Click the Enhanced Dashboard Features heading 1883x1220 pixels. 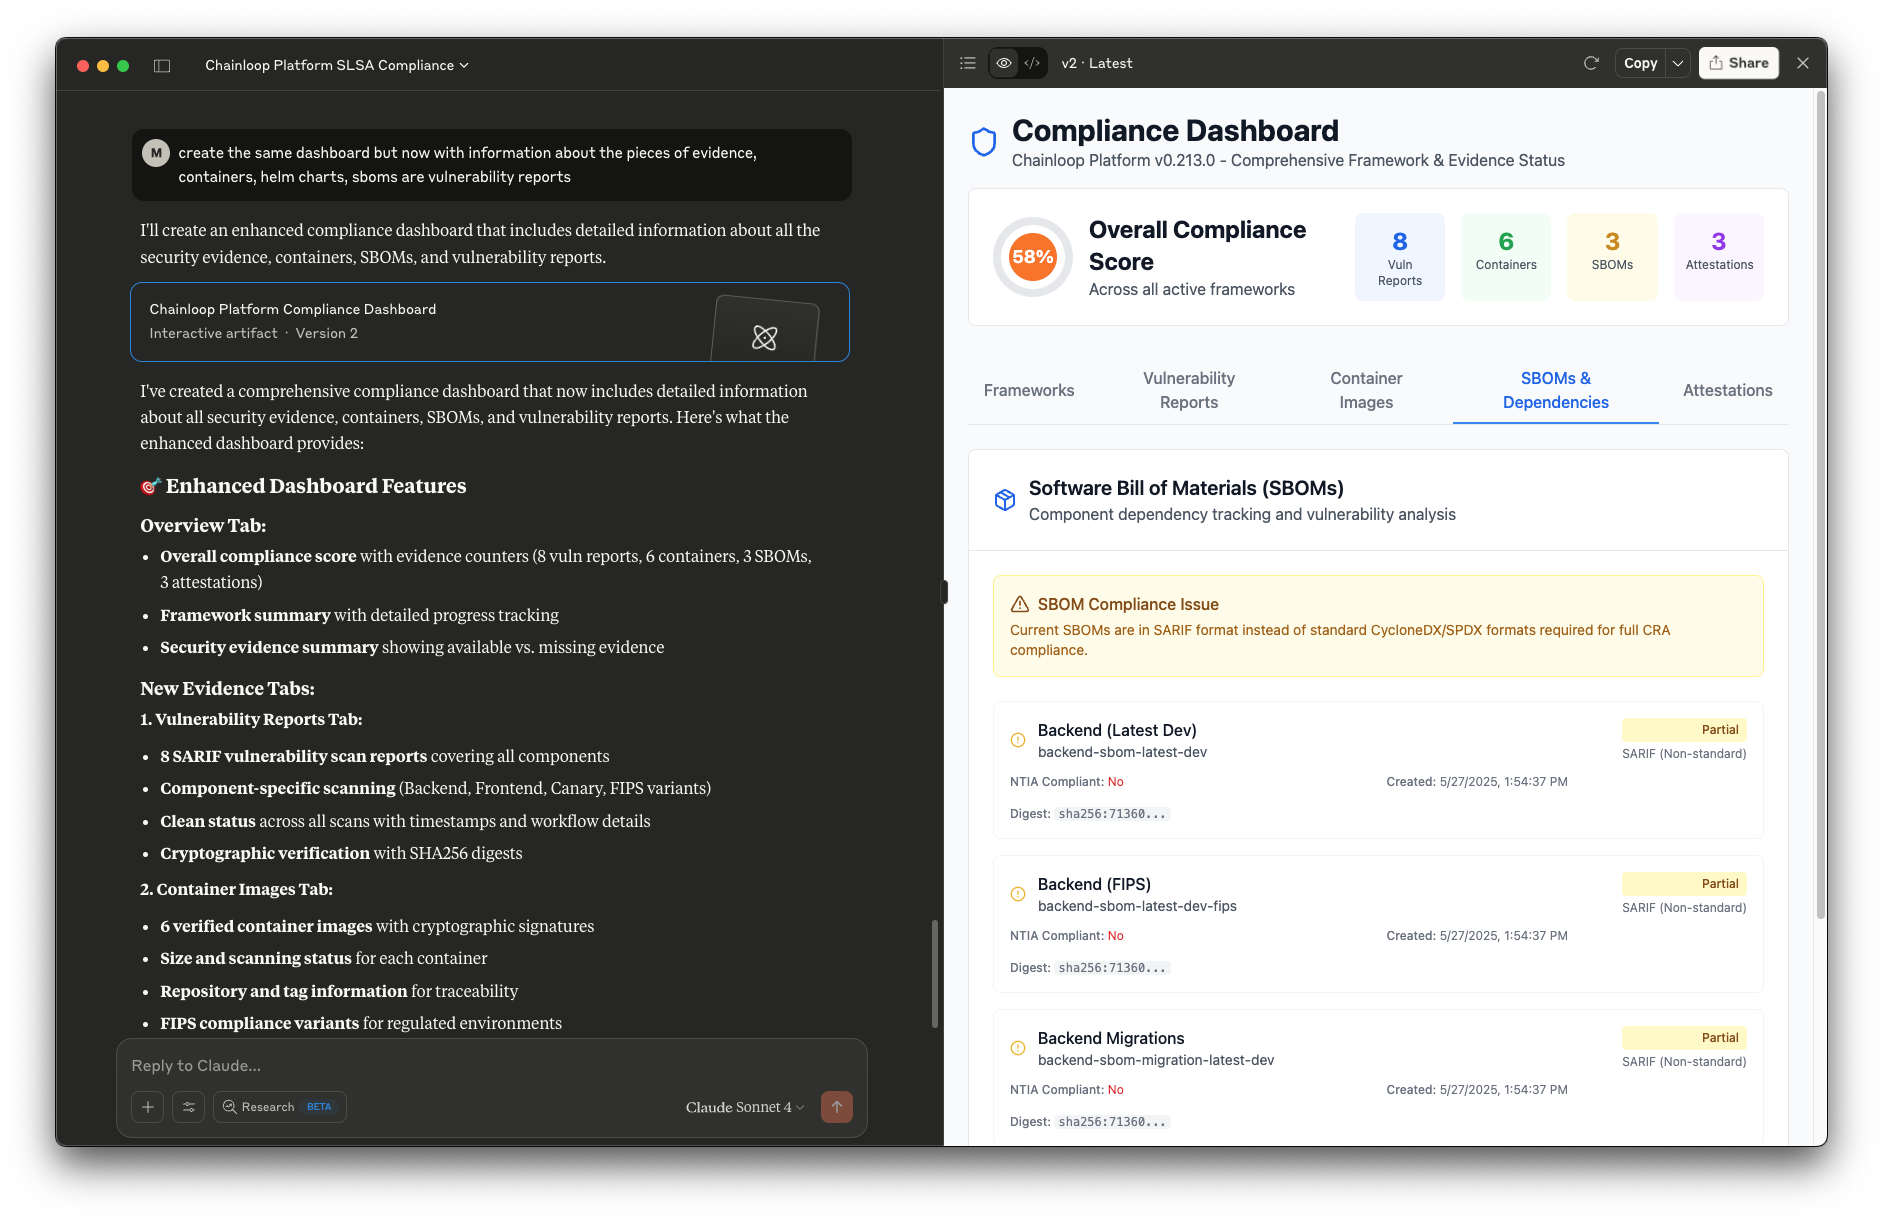click(304, 486)
